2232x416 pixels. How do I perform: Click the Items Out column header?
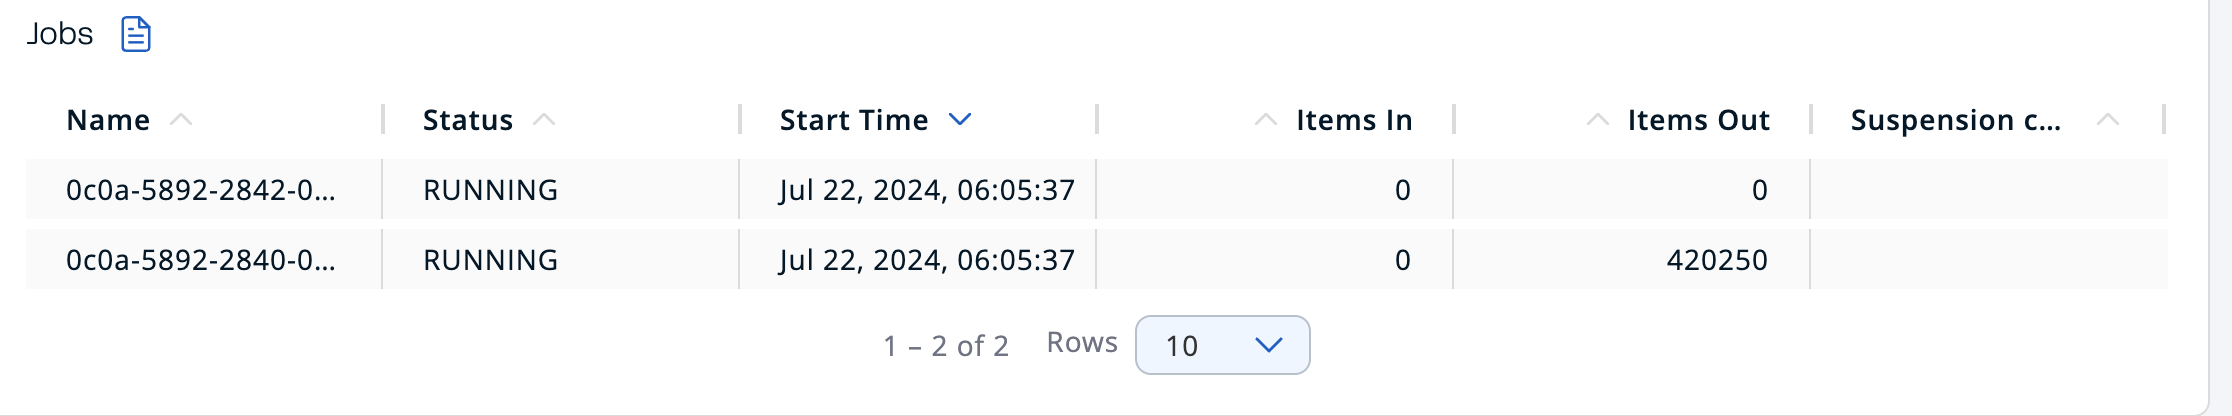[1699, 120]
